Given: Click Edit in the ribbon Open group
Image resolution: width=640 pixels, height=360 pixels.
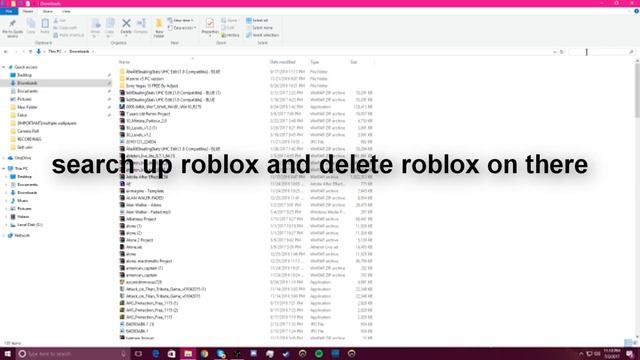Looking at the screenshot, I should click(x=228, y=28).
